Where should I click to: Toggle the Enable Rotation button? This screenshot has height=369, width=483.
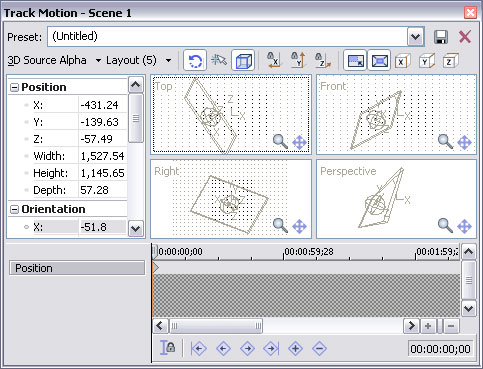pos(195,61)
